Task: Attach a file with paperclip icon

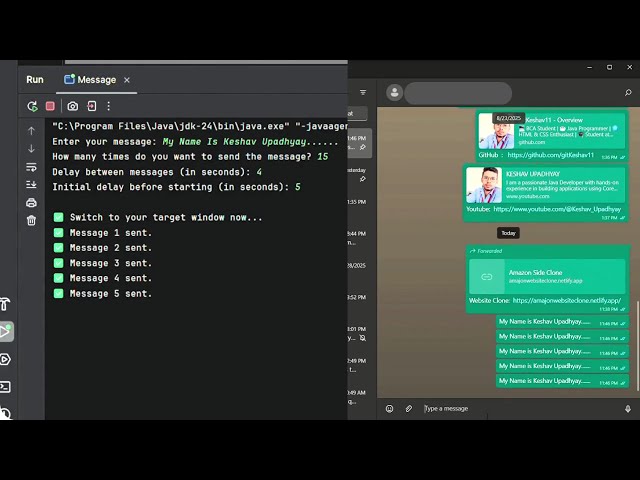Action: 409,409
